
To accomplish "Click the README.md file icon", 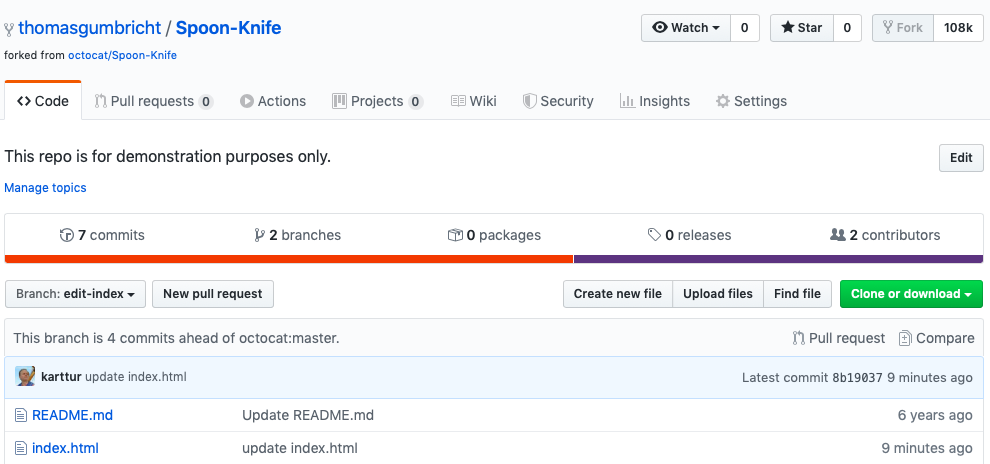I will pyautogui.click(x=21, y=415).
